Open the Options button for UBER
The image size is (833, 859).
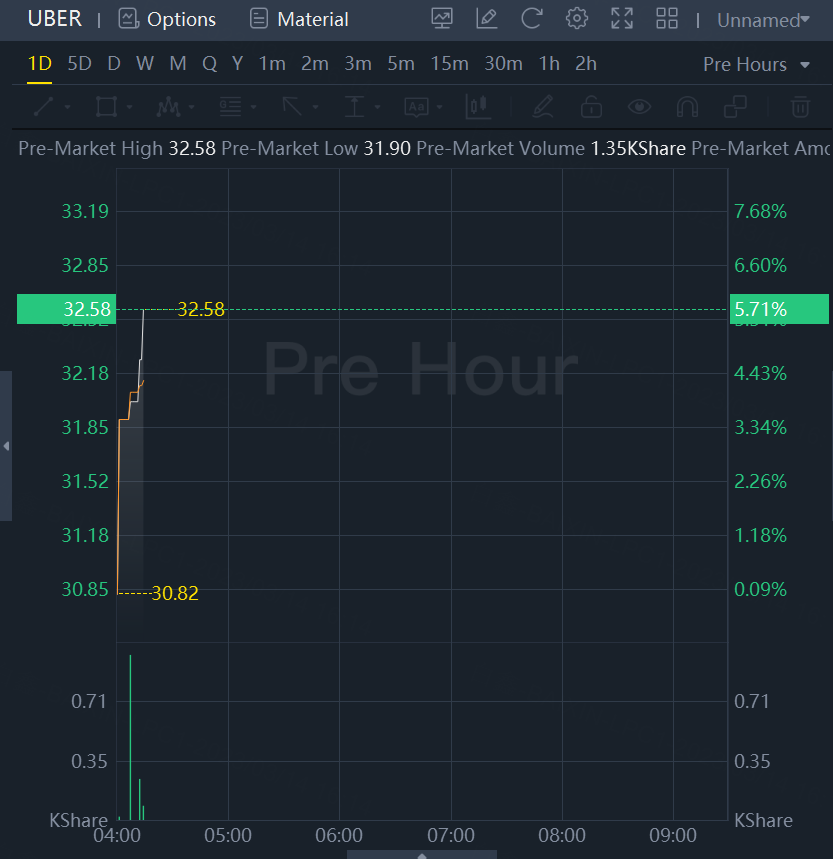(167, 19)
